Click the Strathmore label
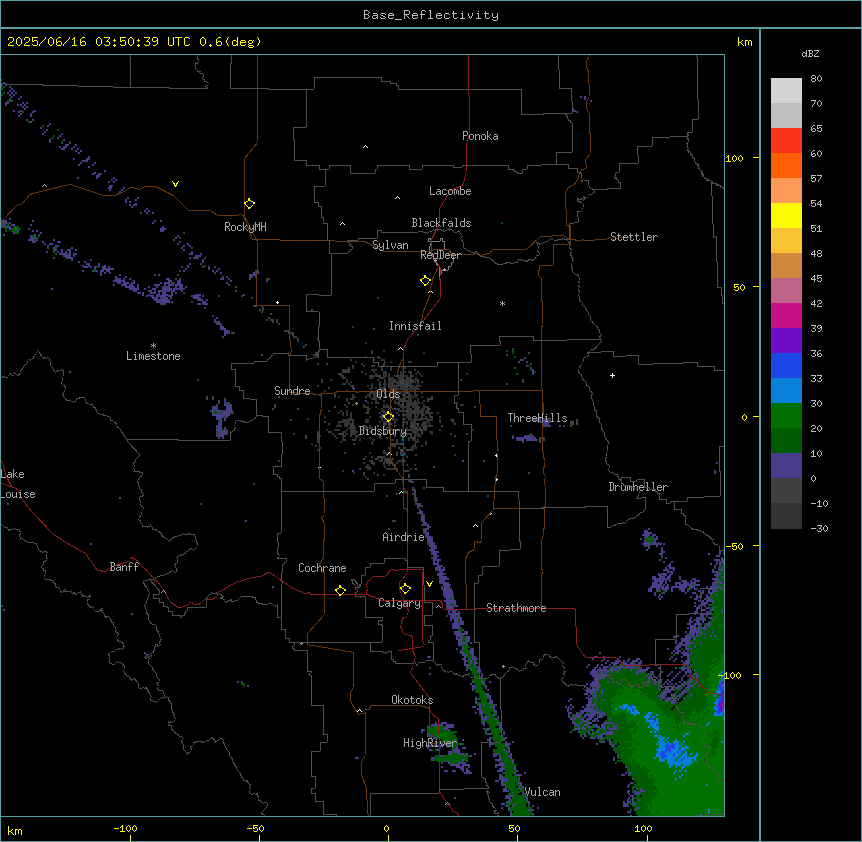862x842 pixels. (516, 608)
